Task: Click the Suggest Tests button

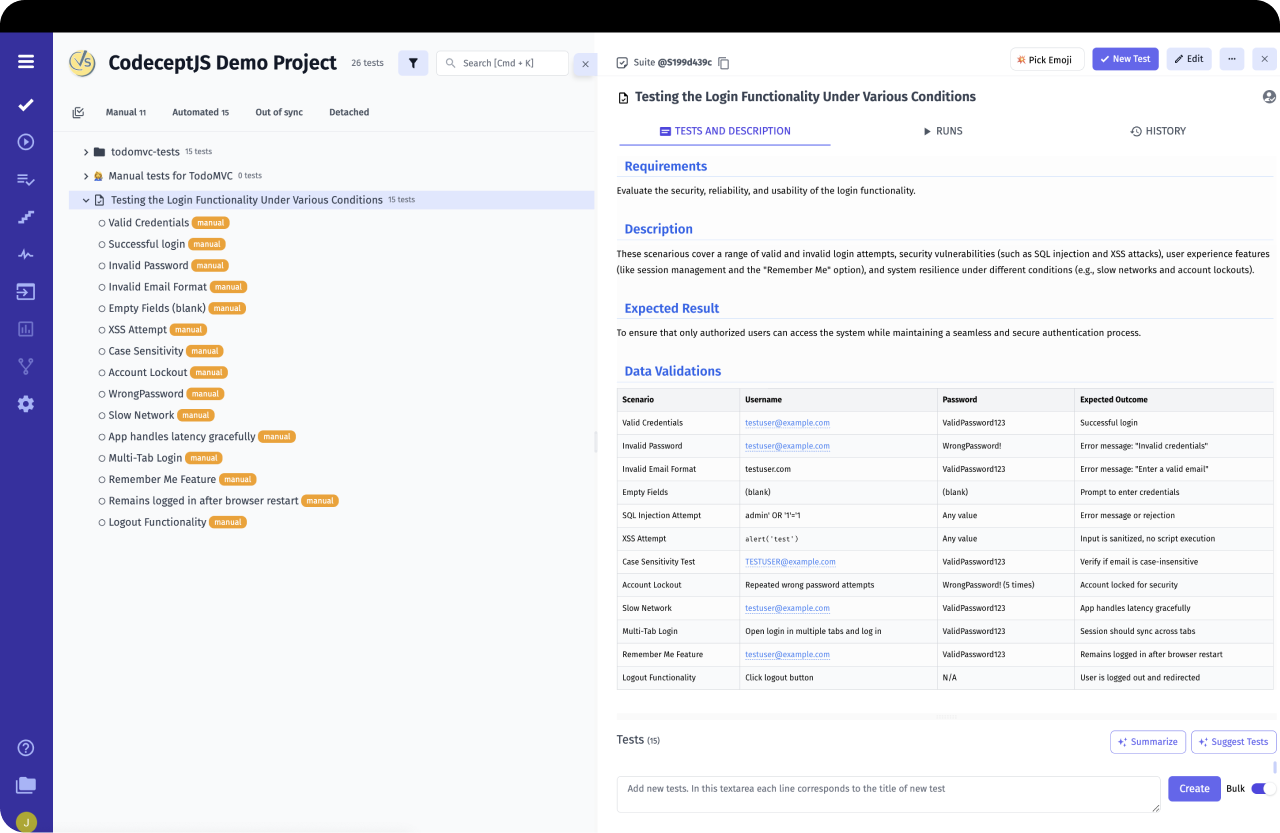Action: 1233,742
